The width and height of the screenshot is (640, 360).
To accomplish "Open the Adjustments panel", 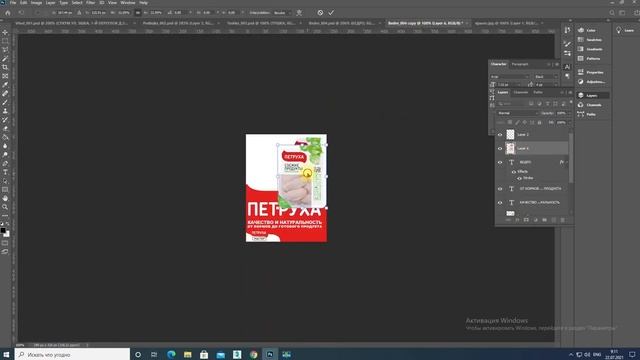I will click(x=591, y=82).
